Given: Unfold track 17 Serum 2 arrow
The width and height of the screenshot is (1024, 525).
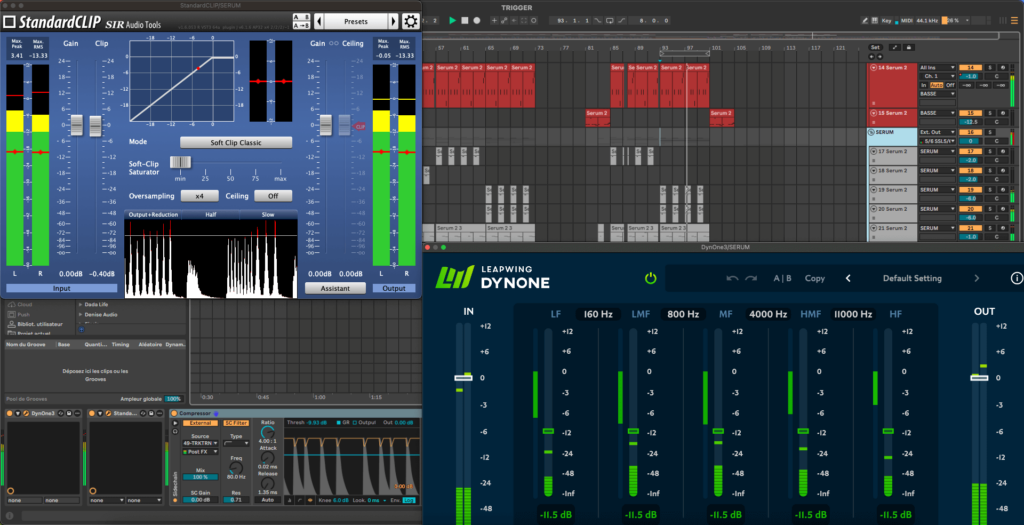Looking at the screenshot, I should coord(873,151).
